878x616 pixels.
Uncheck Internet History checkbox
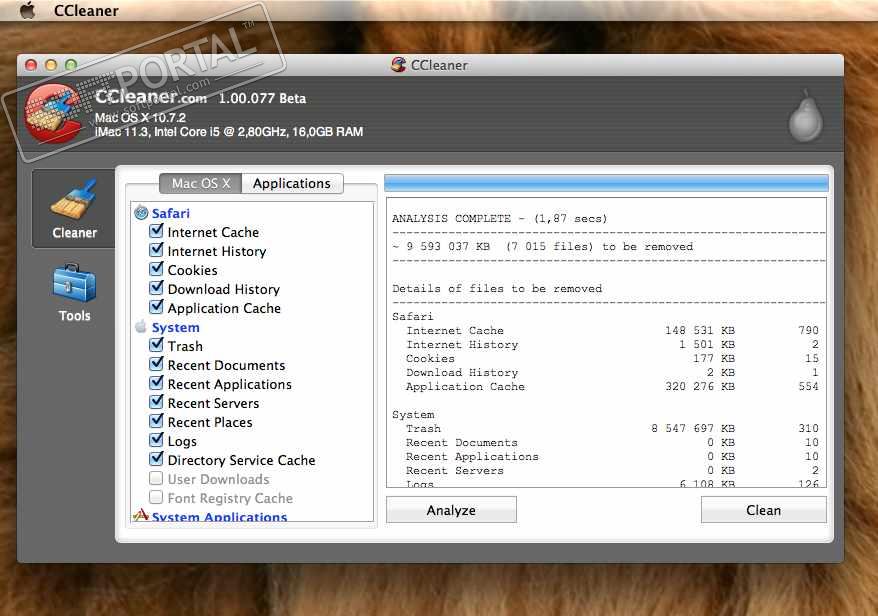pyautogui.click(x=156, y=250)
